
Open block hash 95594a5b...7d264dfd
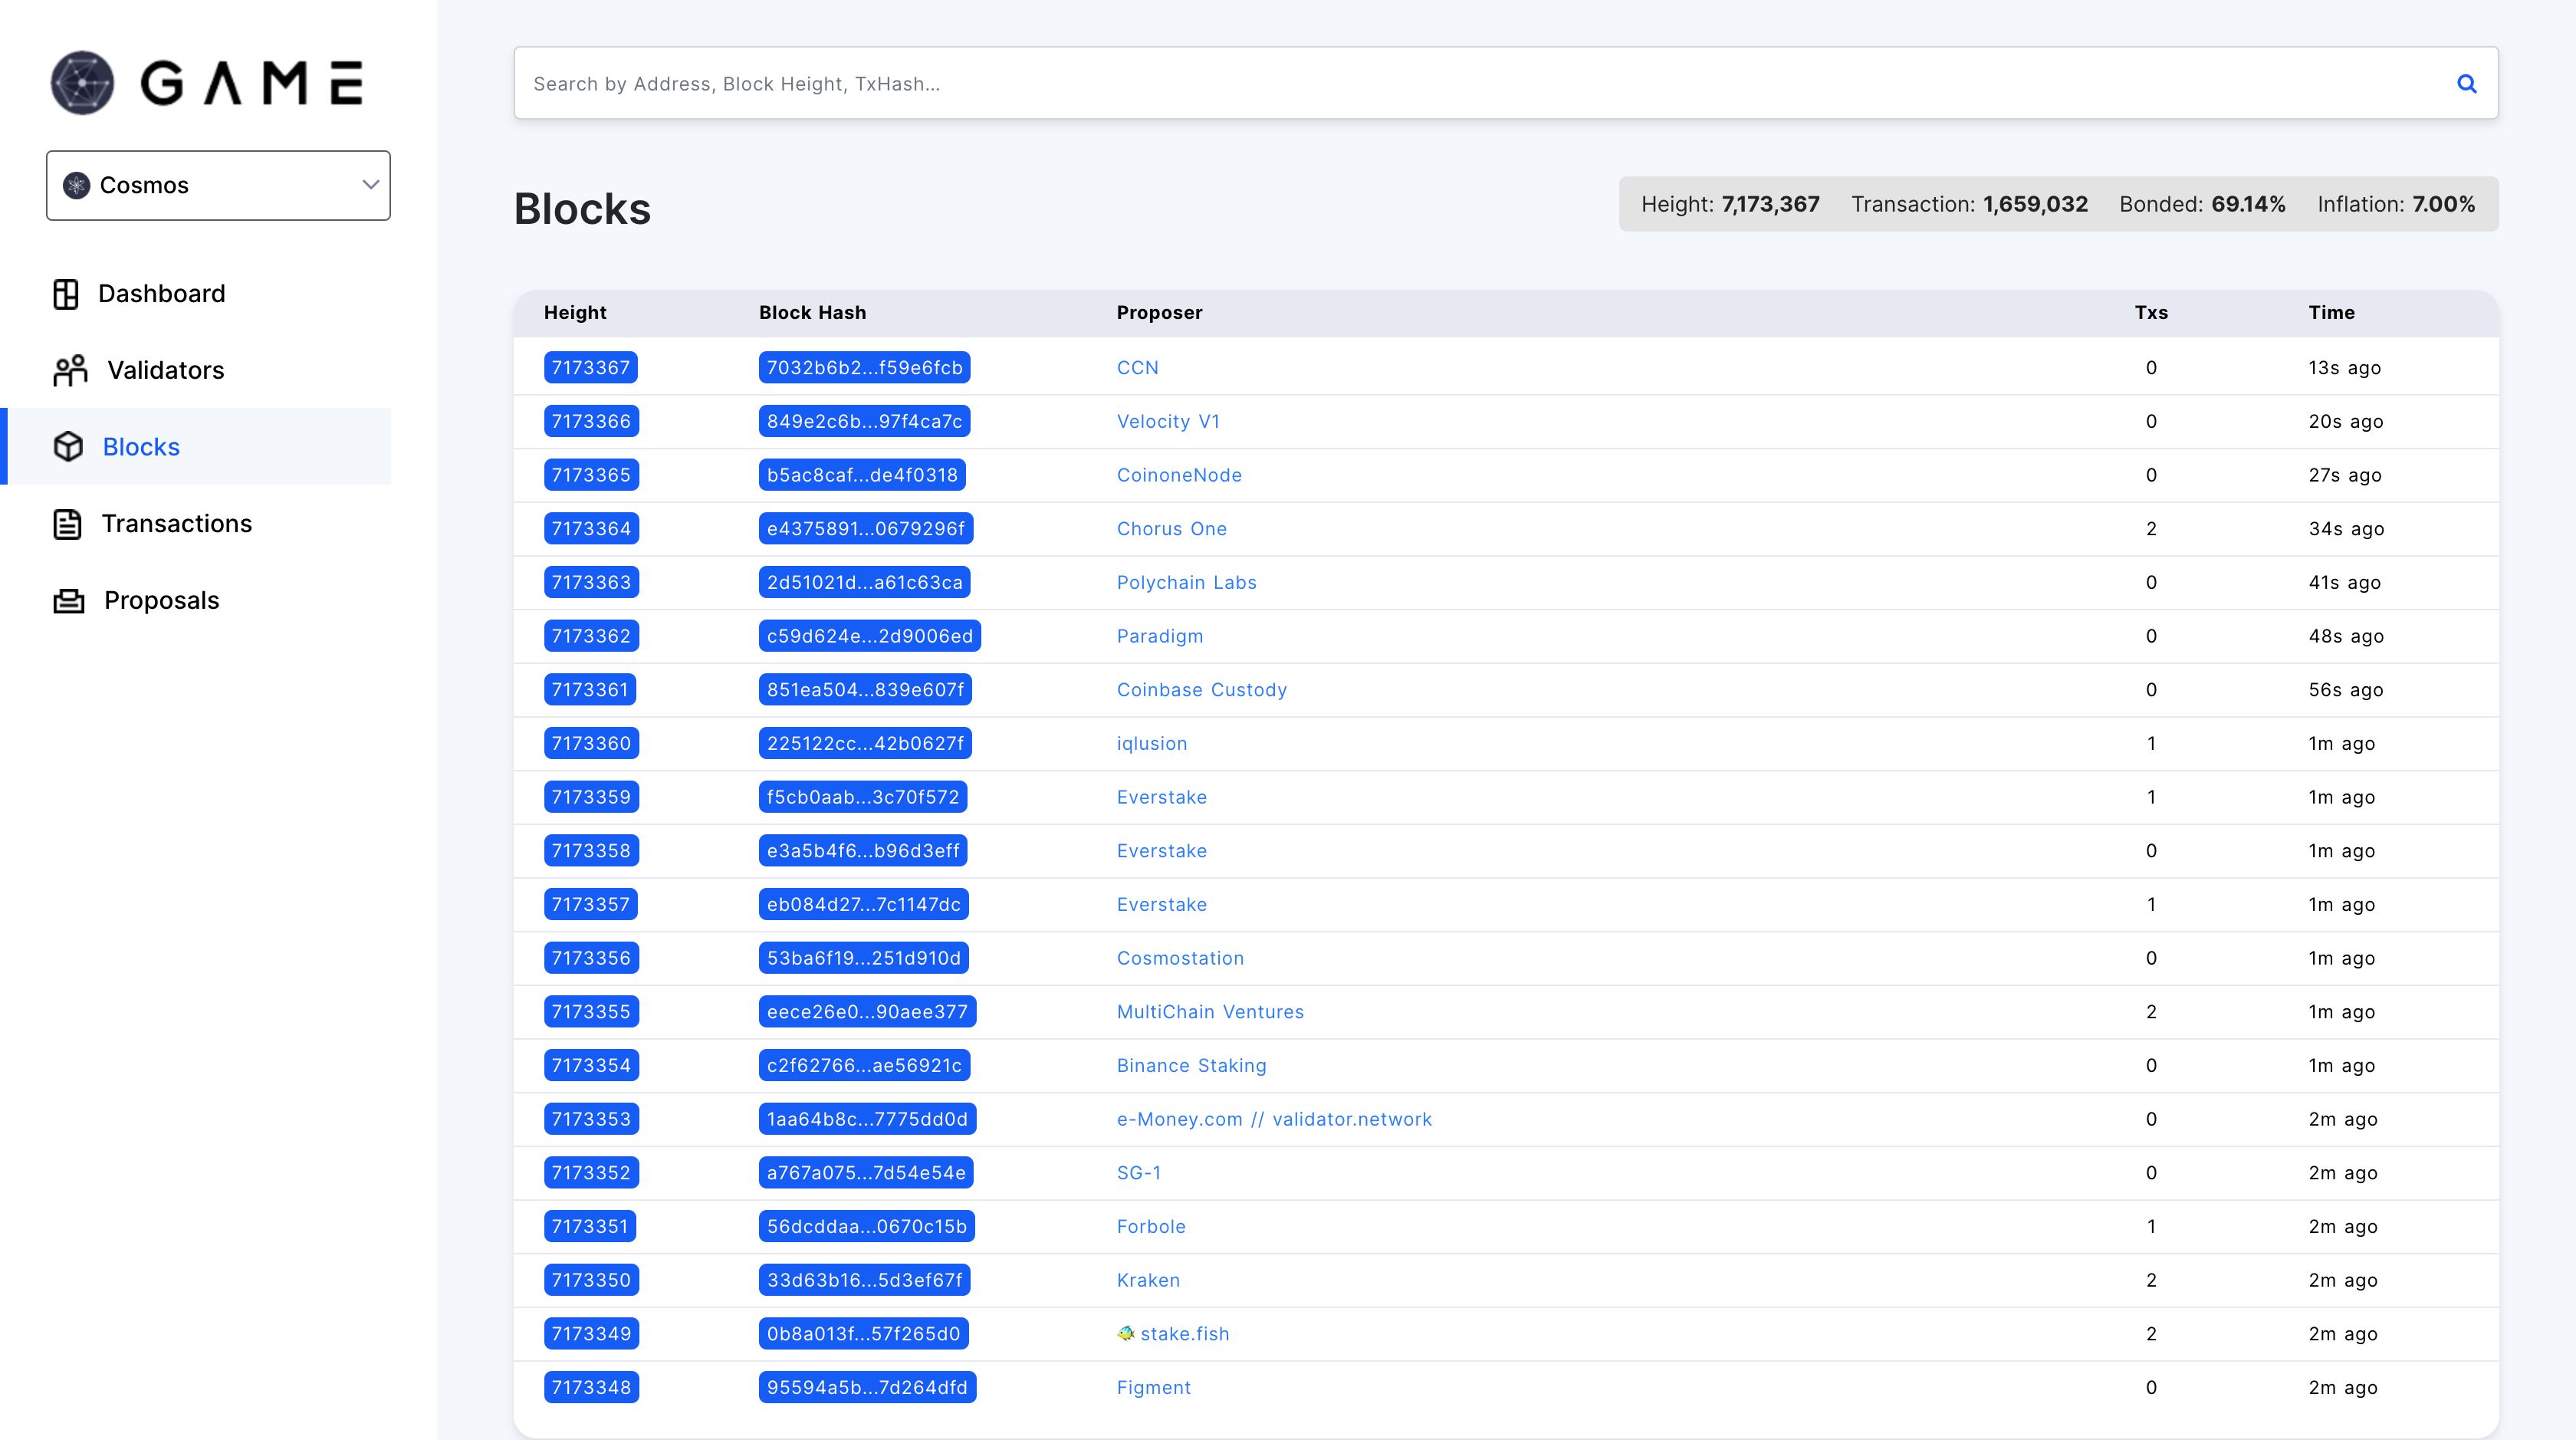point(867,1387)
